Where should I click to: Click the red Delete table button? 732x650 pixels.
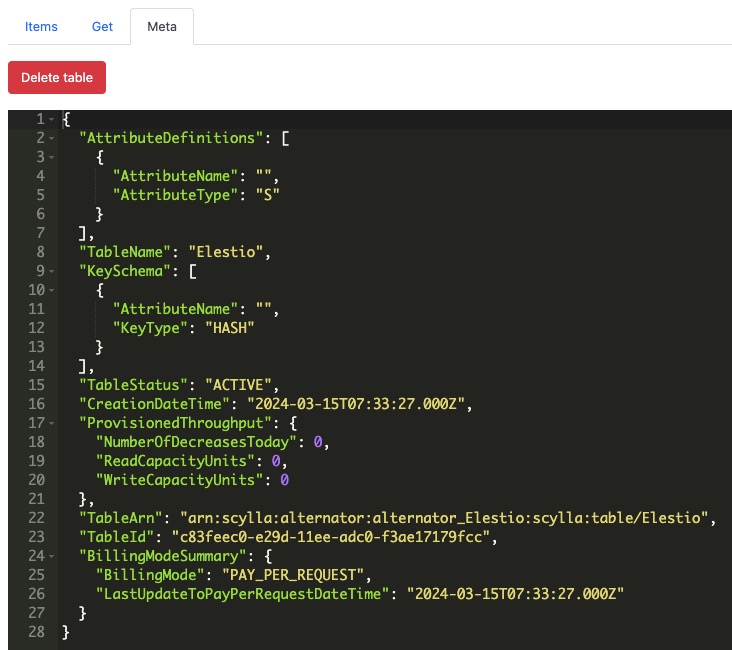pos(57,78)
